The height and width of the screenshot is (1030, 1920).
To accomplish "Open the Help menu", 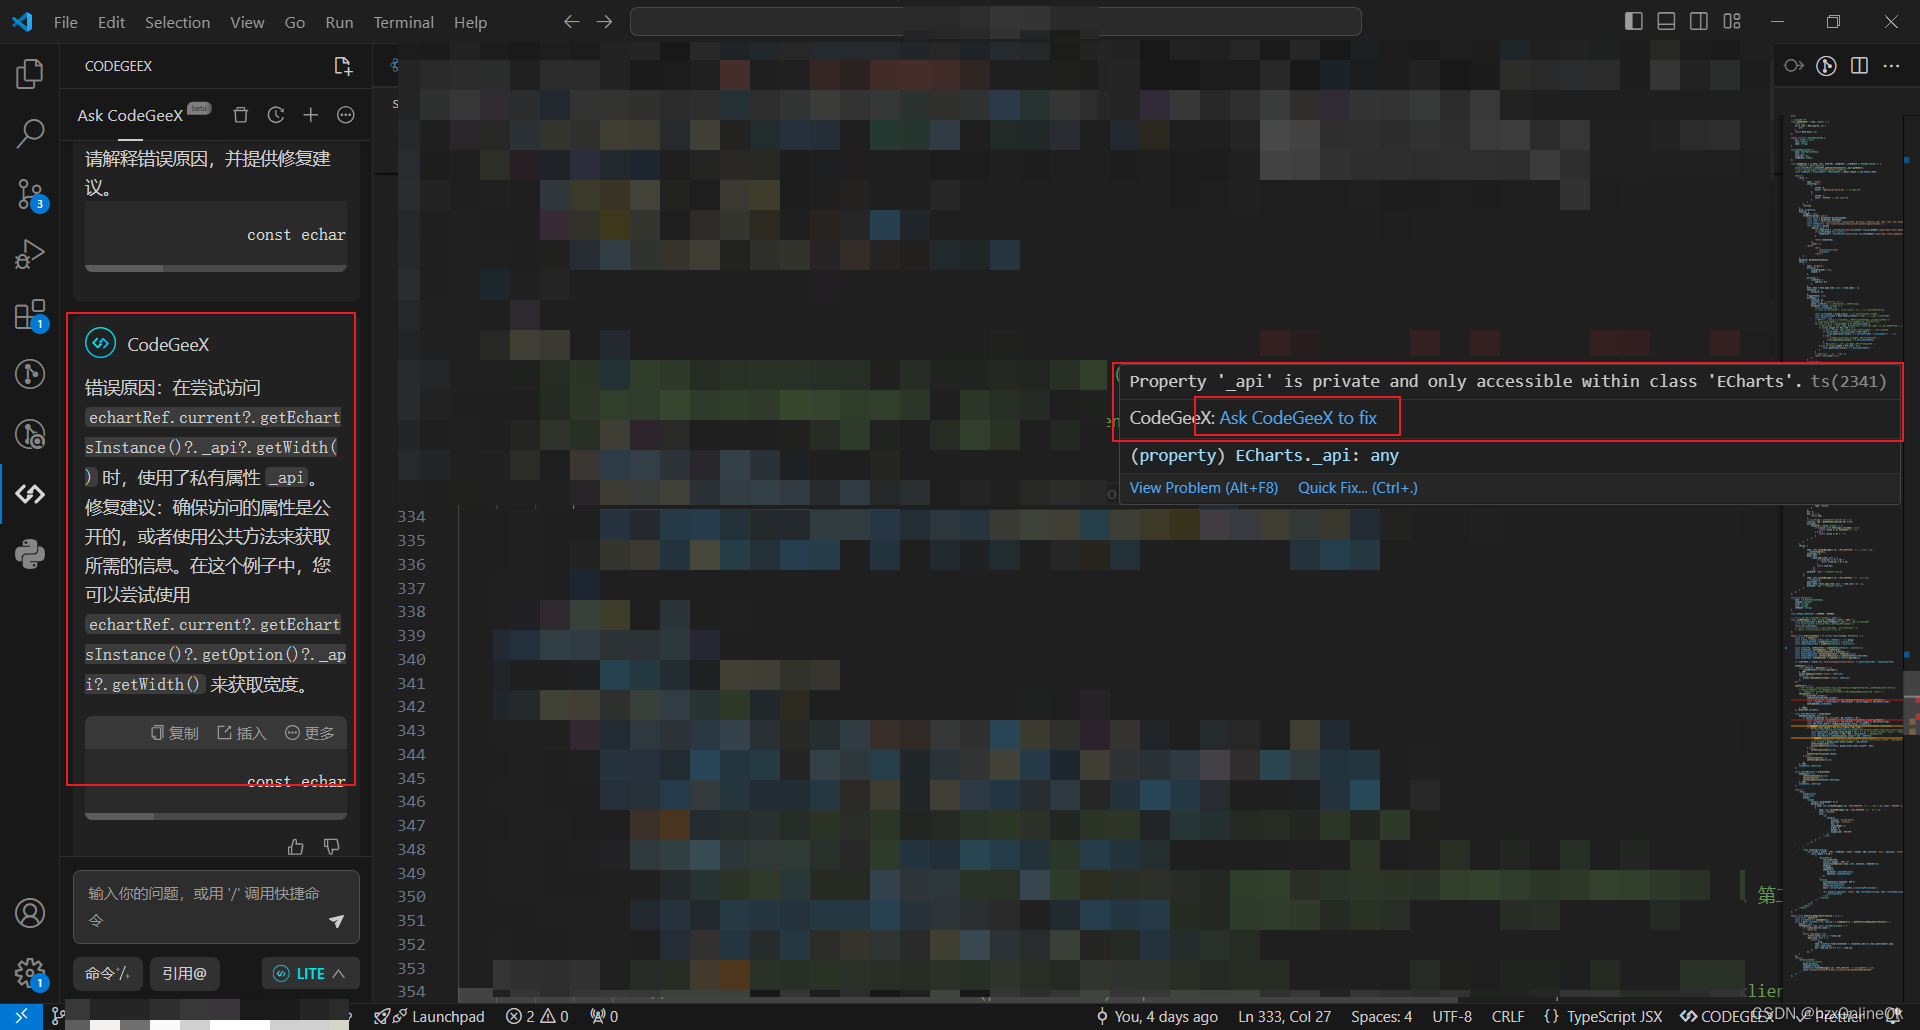I will pyautogui.click(x=470, y=22).
